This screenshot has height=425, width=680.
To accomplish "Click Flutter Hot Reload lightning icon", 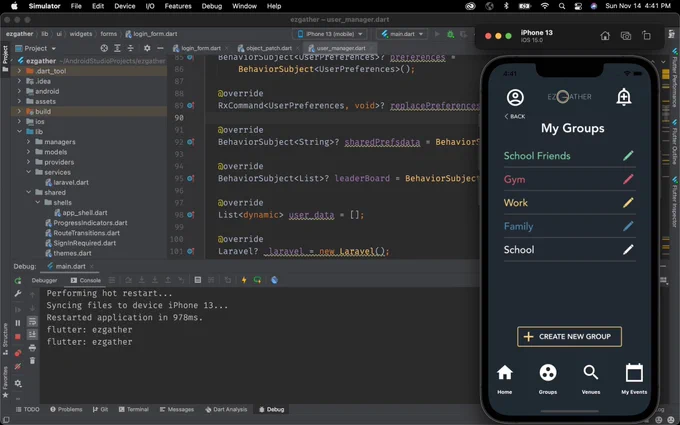I will pyautogui.click(x=244, y=280).
